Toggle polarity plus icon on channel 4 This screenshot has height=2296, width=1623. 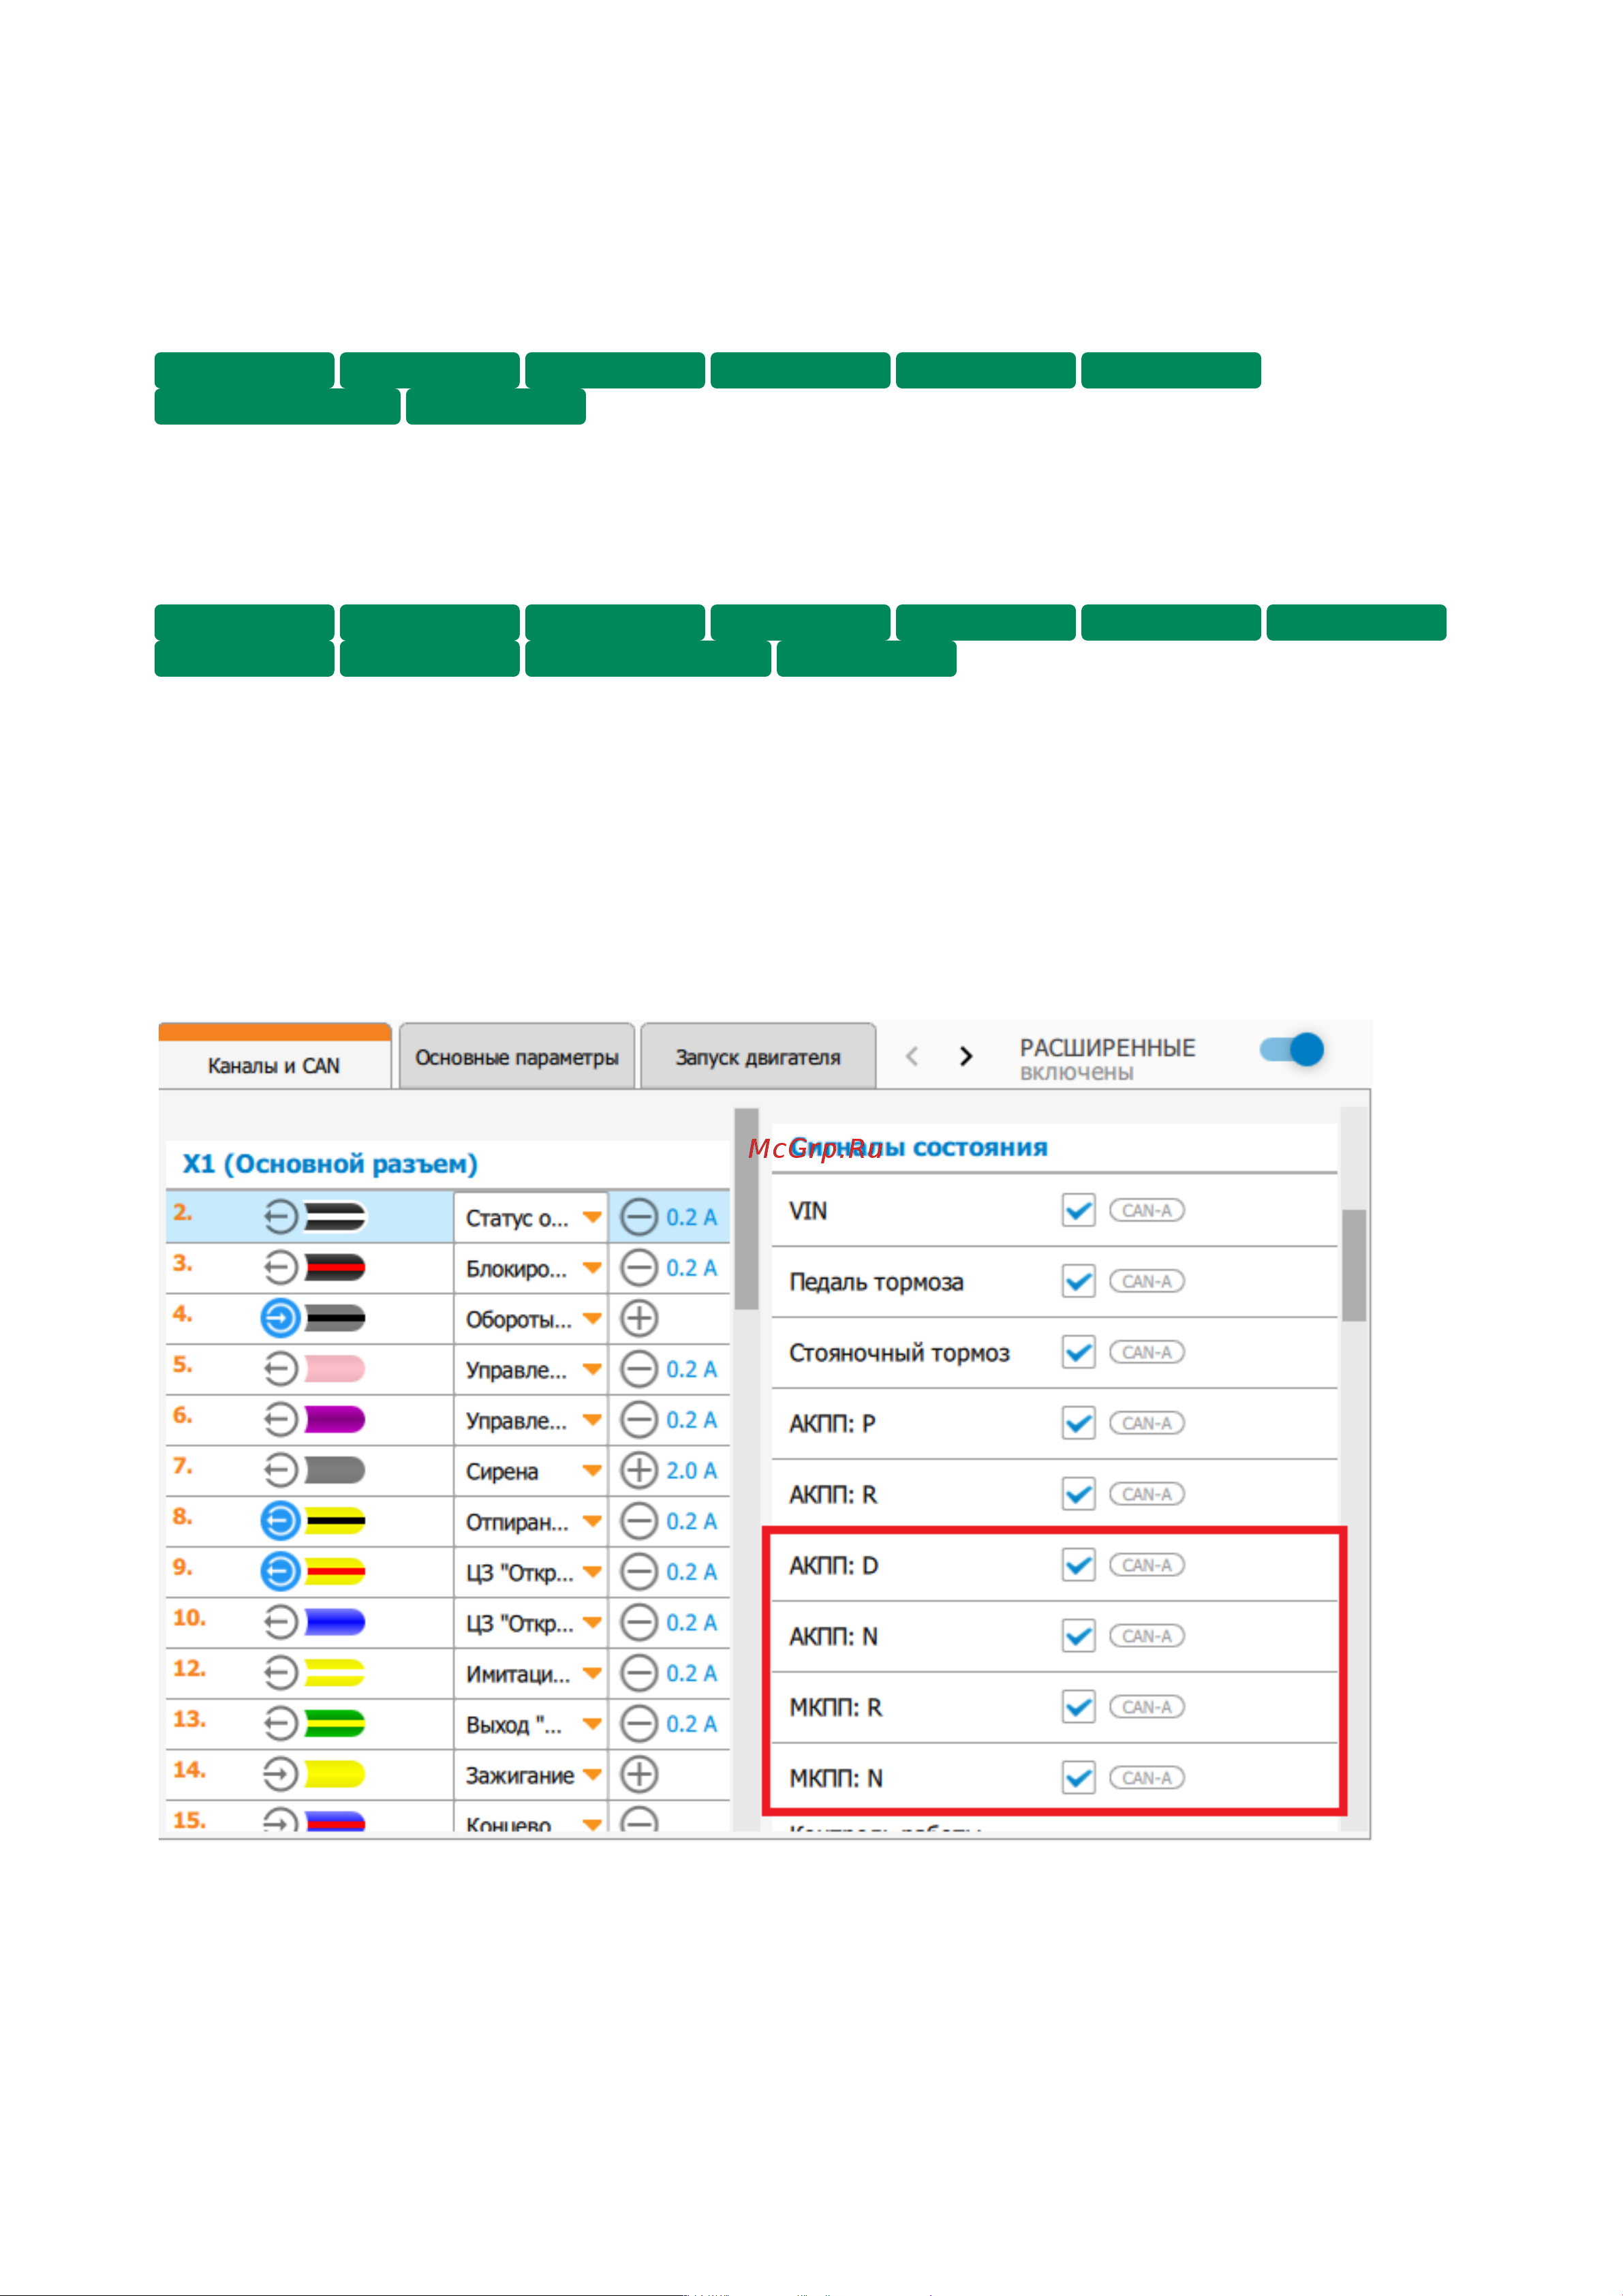639,1318
